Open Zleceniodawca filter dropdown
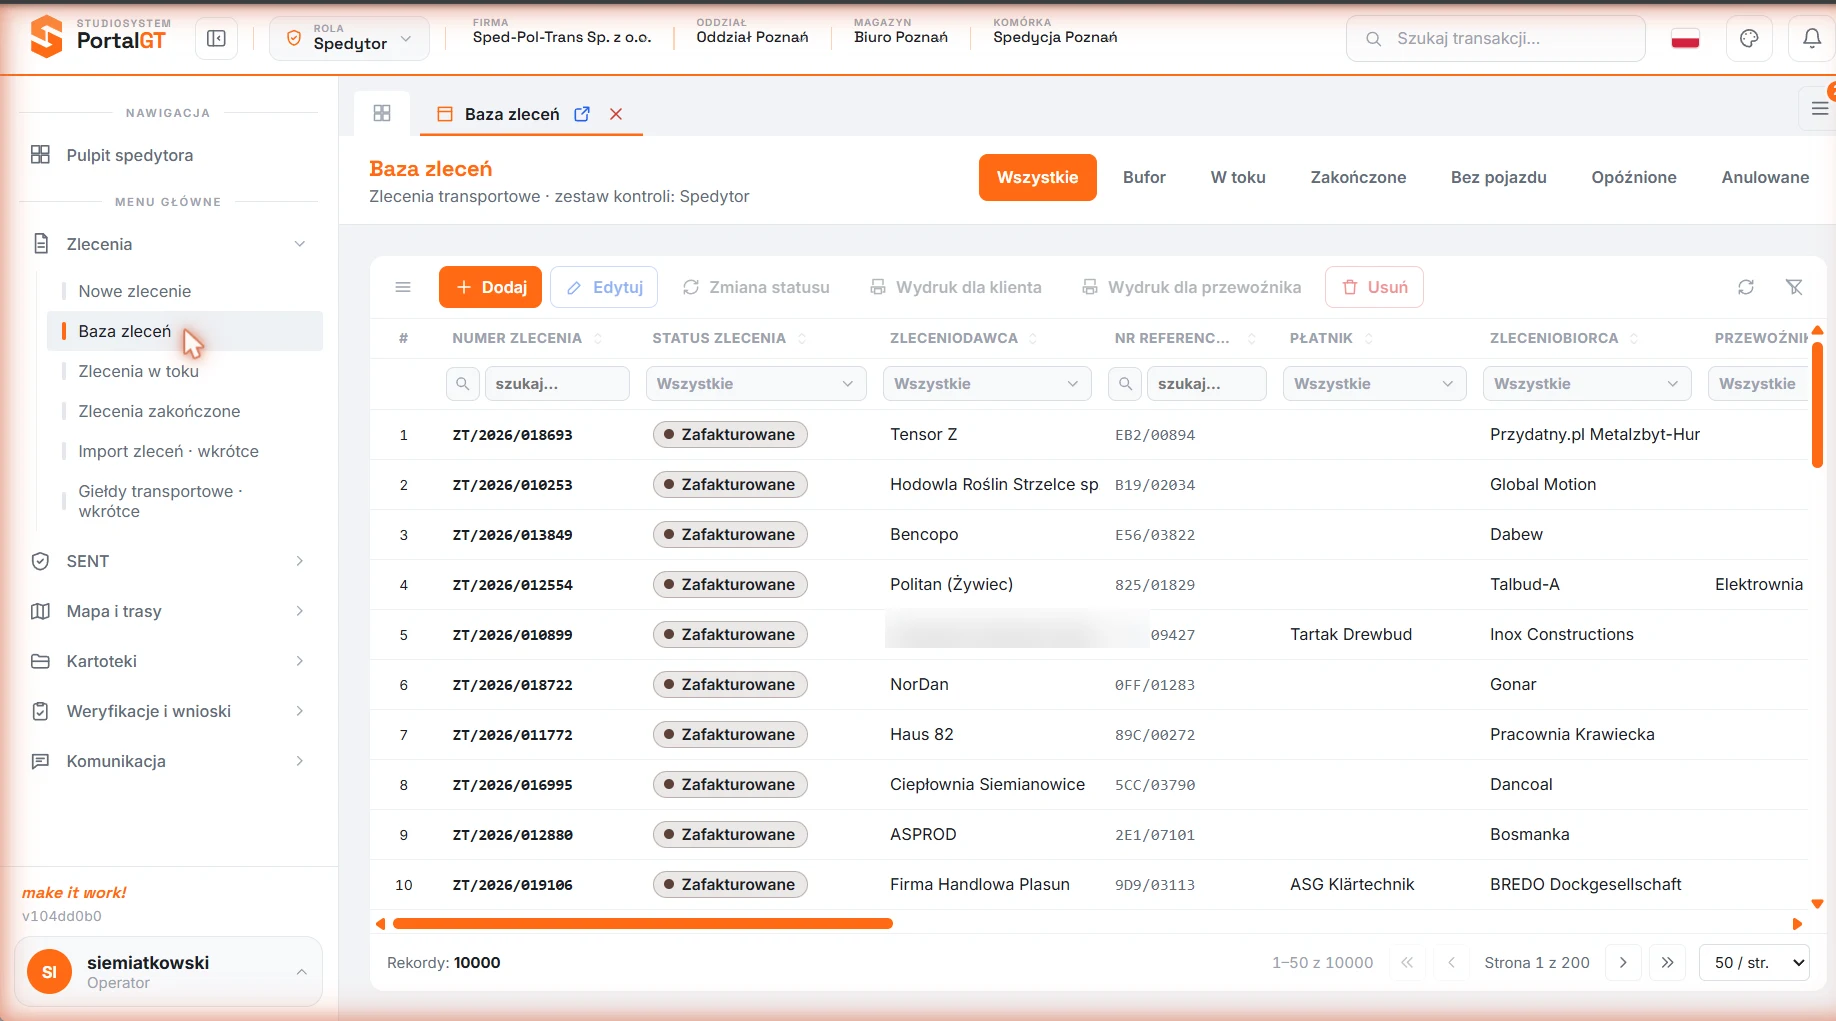This screenshot has width=1836, height=1021. [x=987, y=384]
